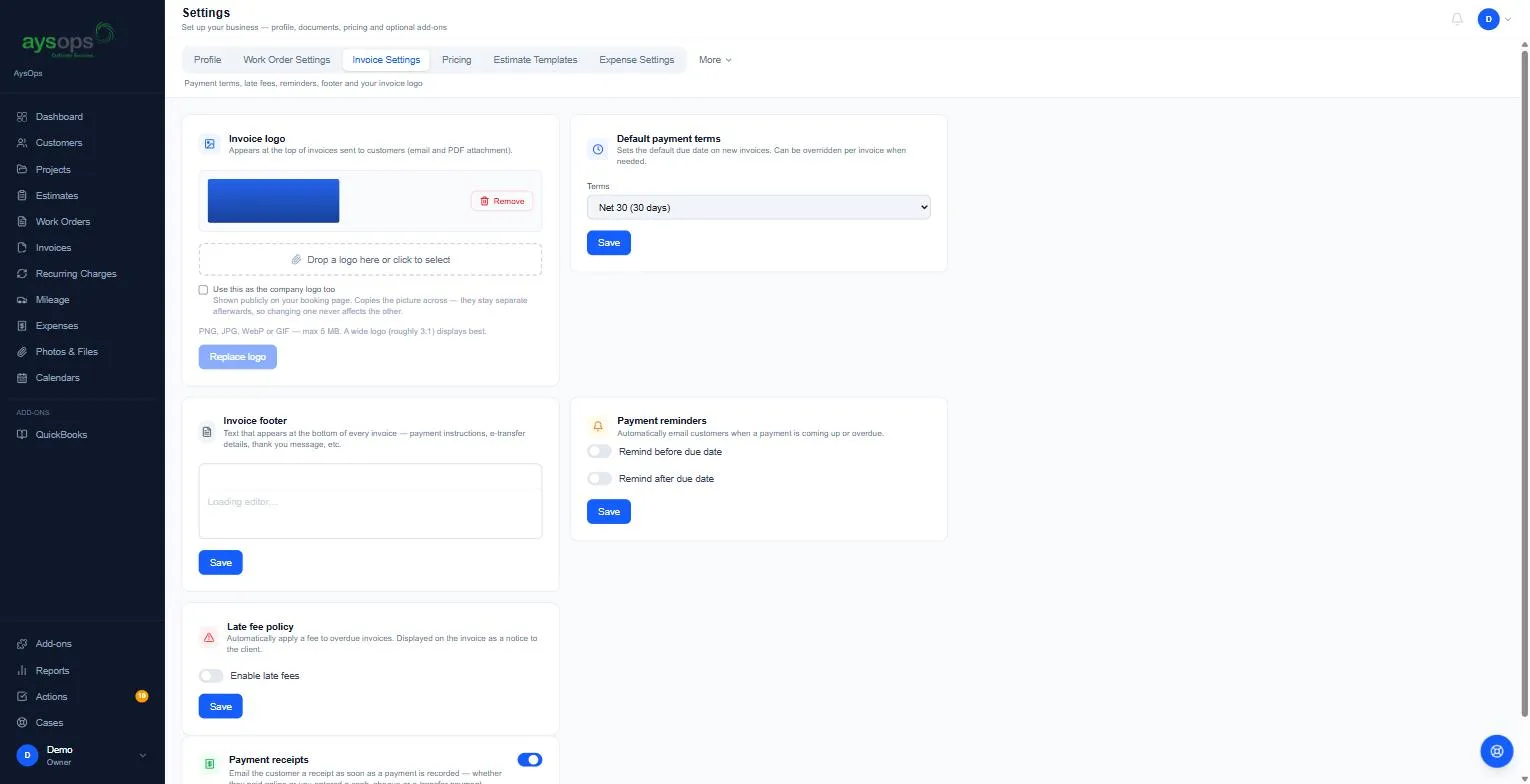This screenshot has width=1530, height=784.
Task: Save the invoice footer
Action: click(x=220, y=563)
